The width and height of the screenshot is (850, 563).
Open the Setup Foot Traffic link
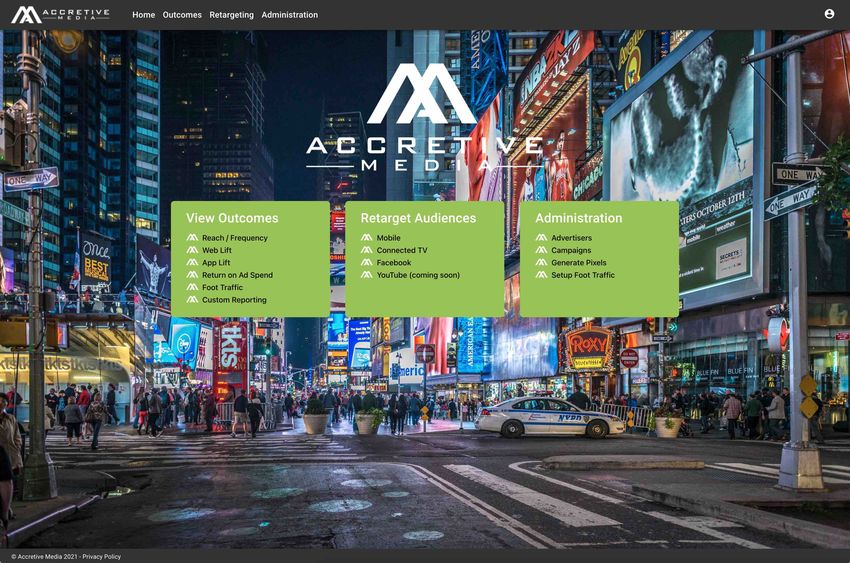(583, 275)
